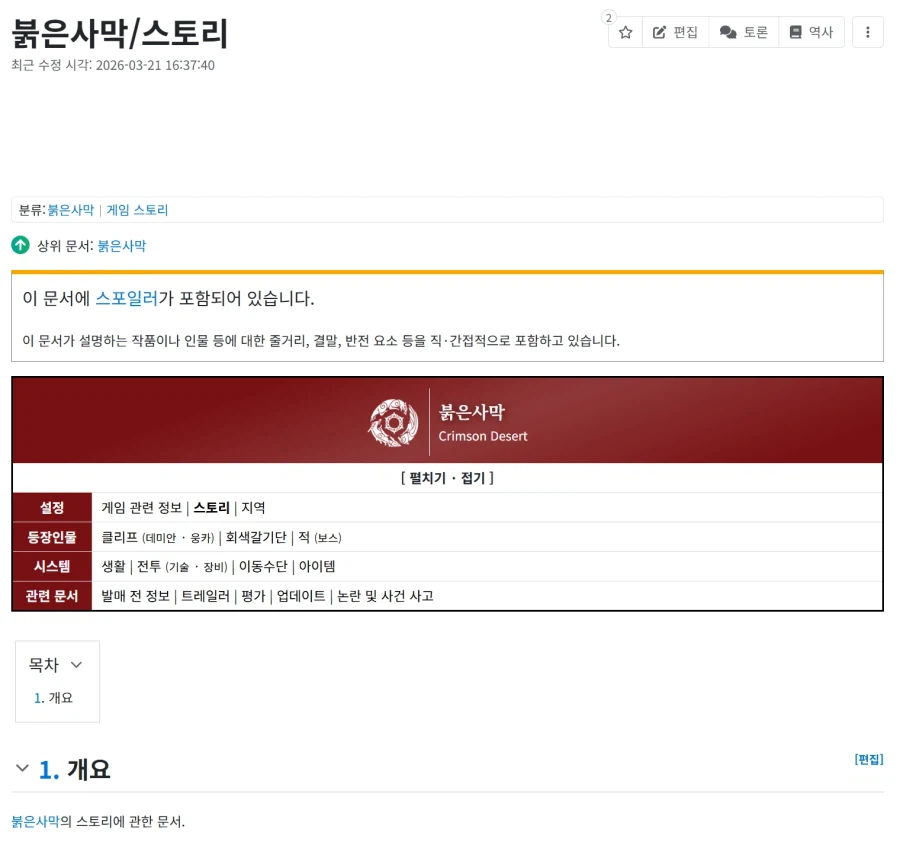Toggle the infobox with 펼치기 · 접기
Screen dimensions: 900x858
point(448,478)
